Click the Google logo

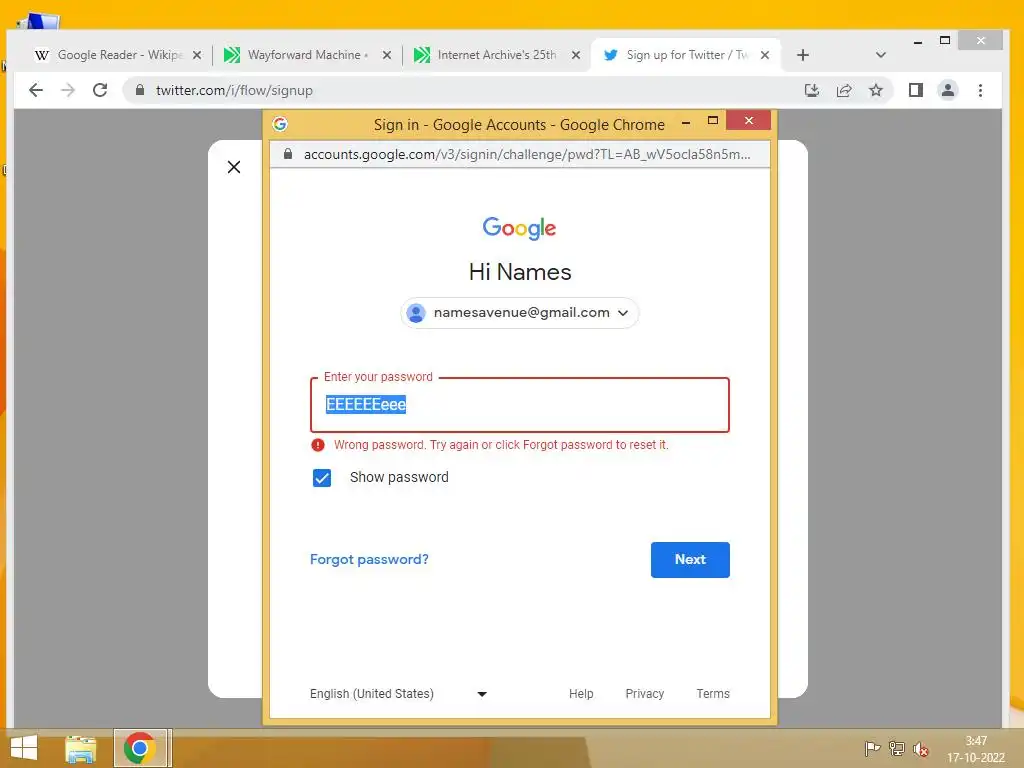coord(519,228)
